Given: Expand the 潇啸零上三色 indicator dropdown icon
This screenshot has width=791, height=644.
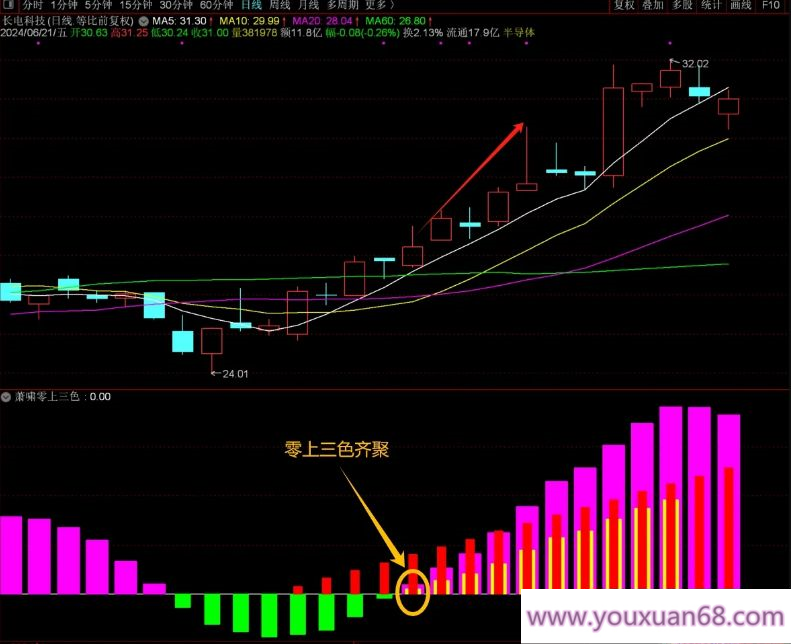Looking at the screenshot, I should tap(7, 396).
